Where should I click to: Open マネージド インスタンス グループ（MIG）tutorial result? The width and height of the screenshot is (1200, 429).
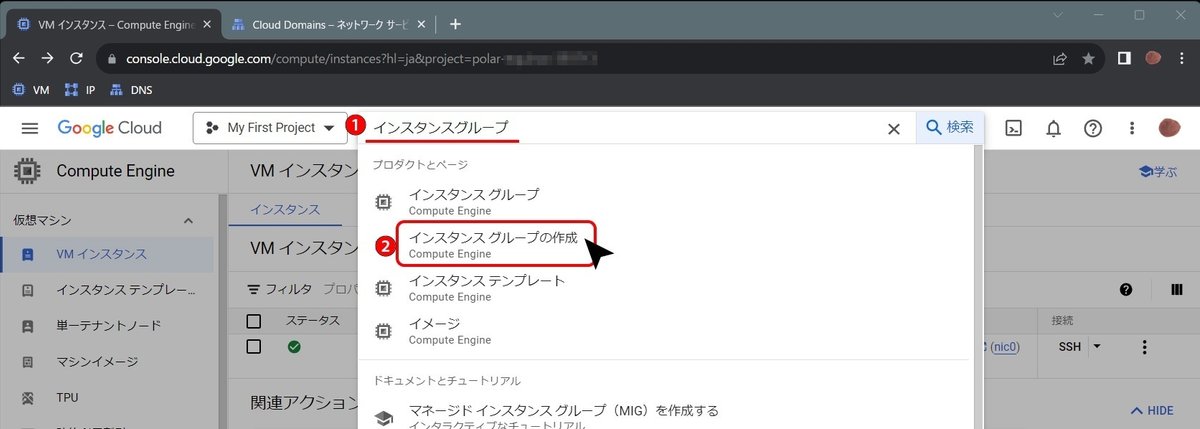pyautogui.click(x=670, y=417)
